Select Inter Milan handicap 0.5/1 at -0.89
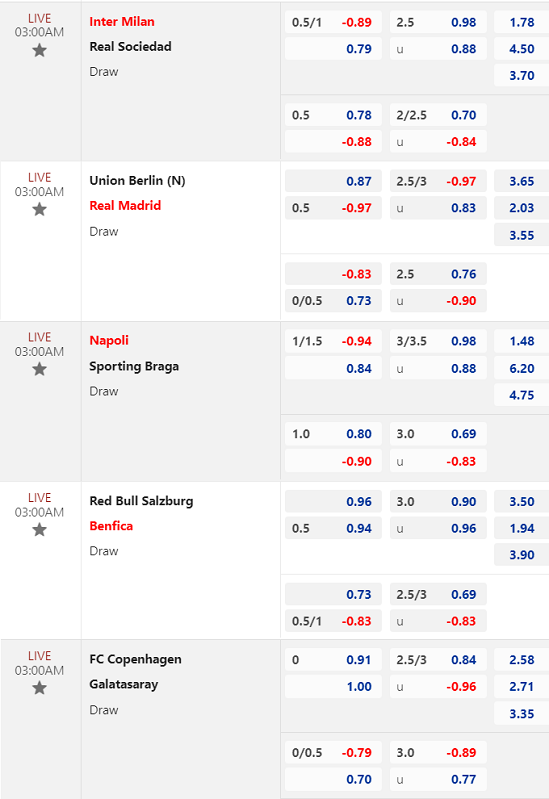 click(333, 22)
